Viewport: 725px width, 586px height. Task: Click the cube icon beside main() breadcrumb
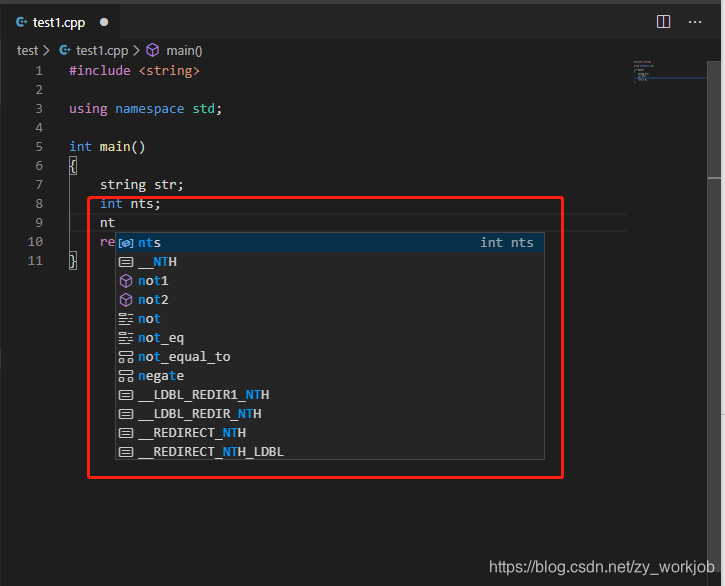tap(153, 50)
